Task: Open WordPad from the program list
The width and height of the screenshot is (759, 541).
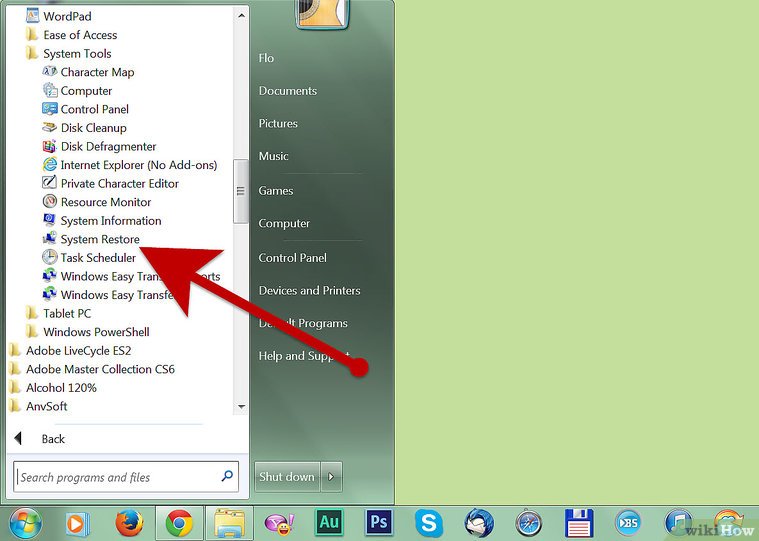Action: tap(59, 16)
